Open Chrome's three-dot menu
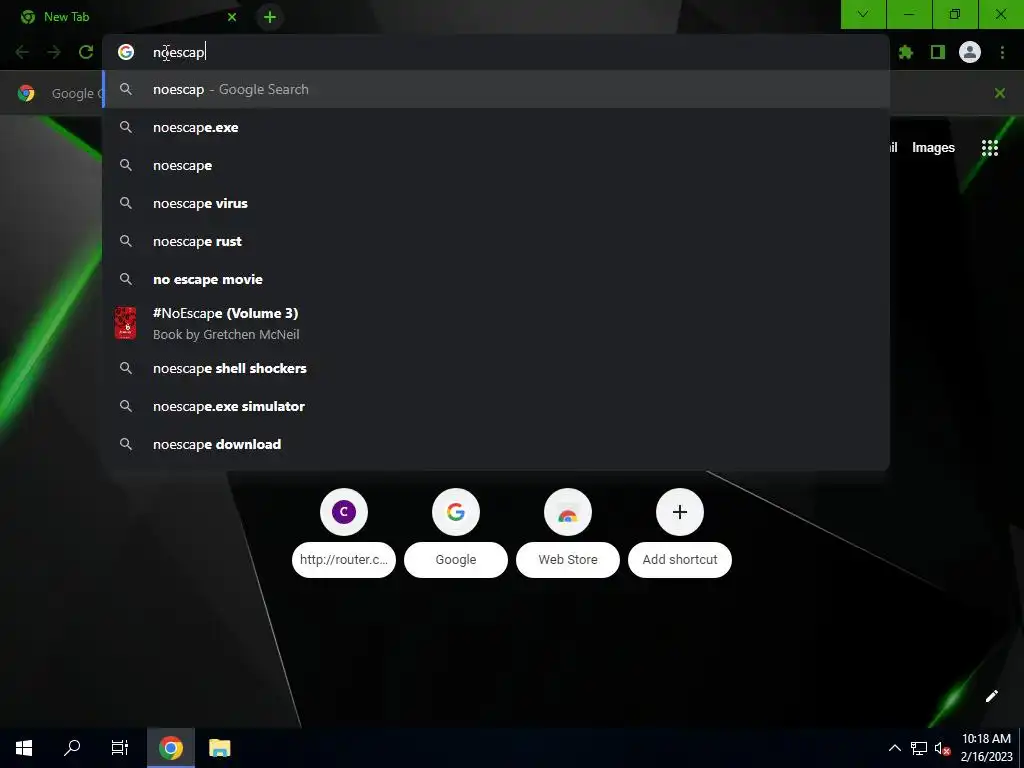Screen dimensions: 1024x768 coord(1002,52)
